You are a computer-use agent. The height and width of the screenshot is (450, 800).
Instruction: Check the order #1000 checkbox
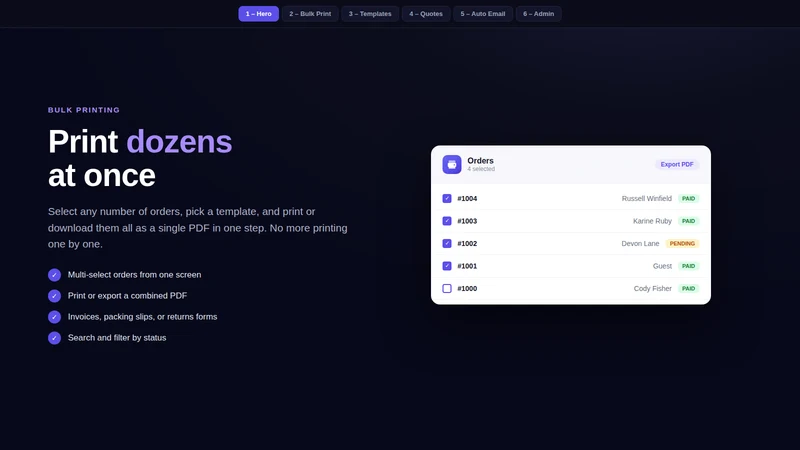447,288
